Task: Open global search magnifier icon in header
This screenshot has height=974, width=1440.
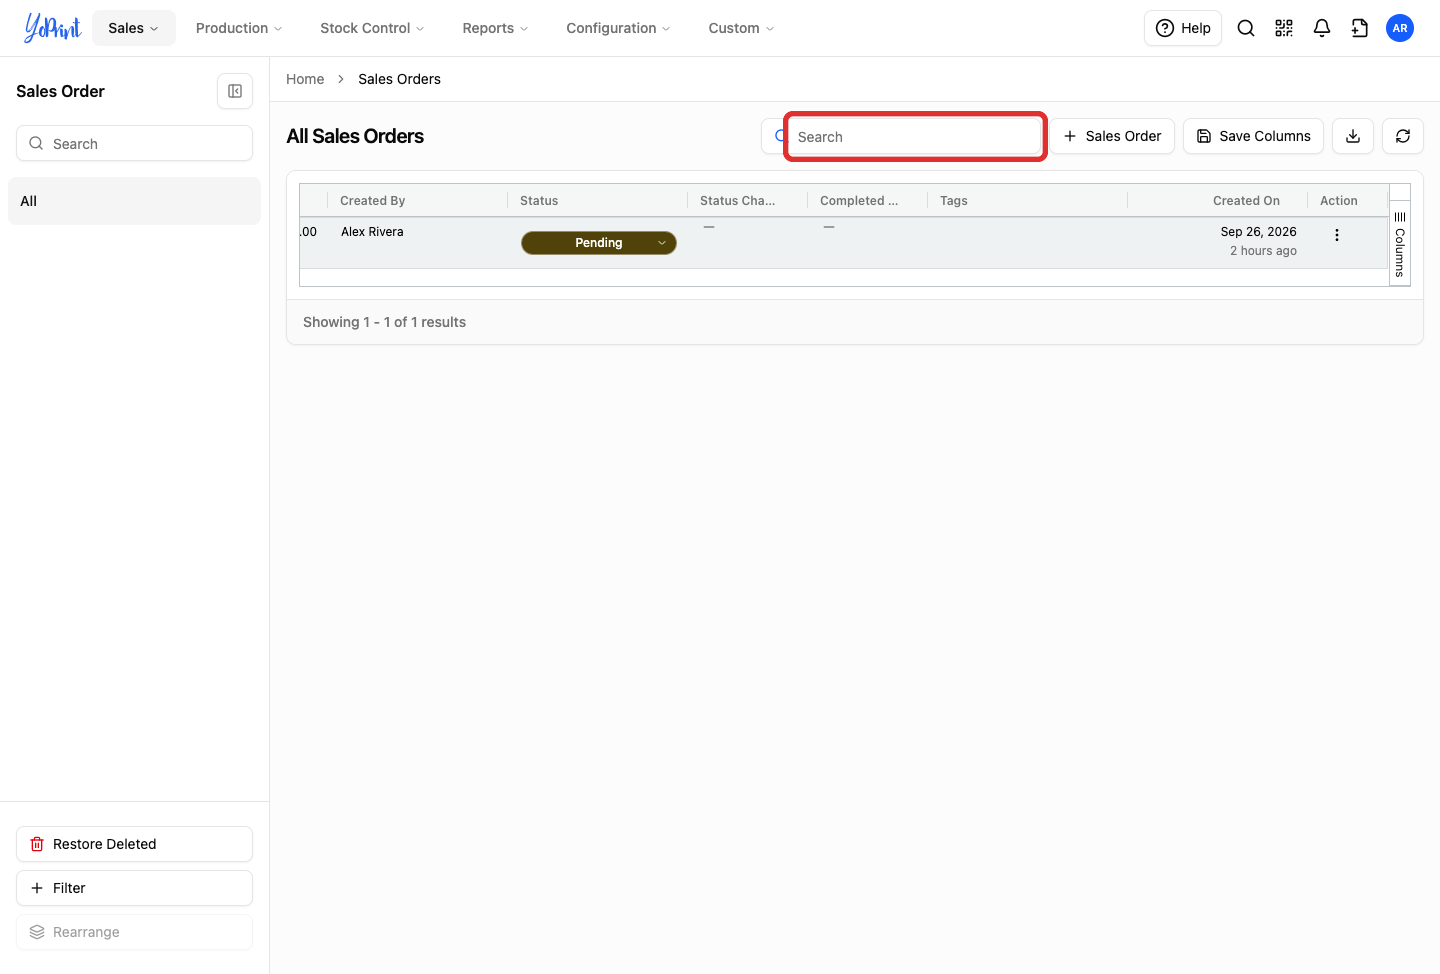Action: [x=1246, y=28]
